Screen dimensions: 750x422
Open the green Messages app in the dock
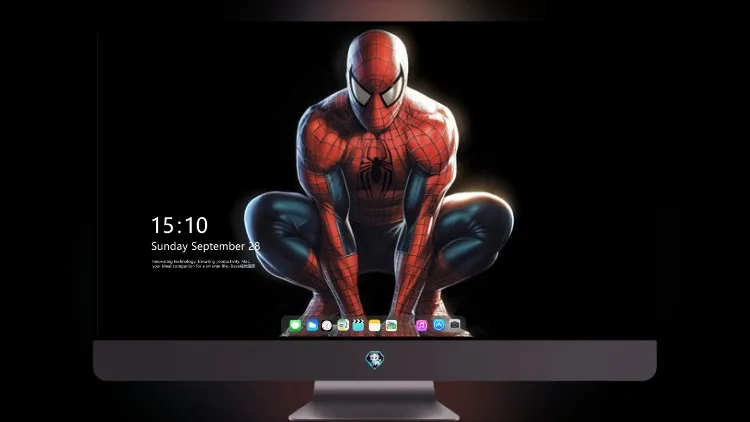(x=295, y=326)
